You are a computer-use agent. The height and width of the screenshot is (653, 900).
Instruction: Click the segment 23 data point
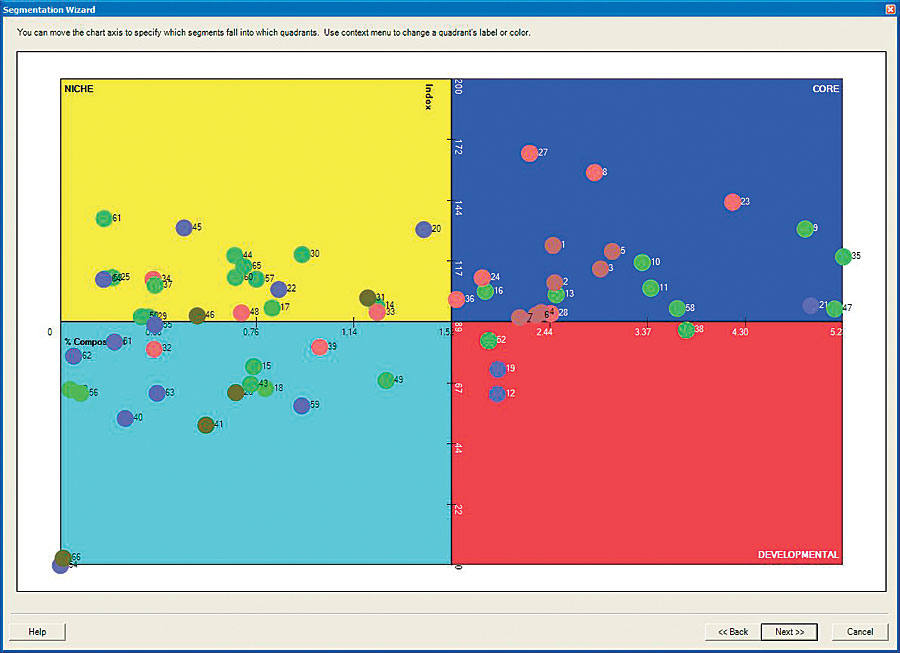click(732, 202)
